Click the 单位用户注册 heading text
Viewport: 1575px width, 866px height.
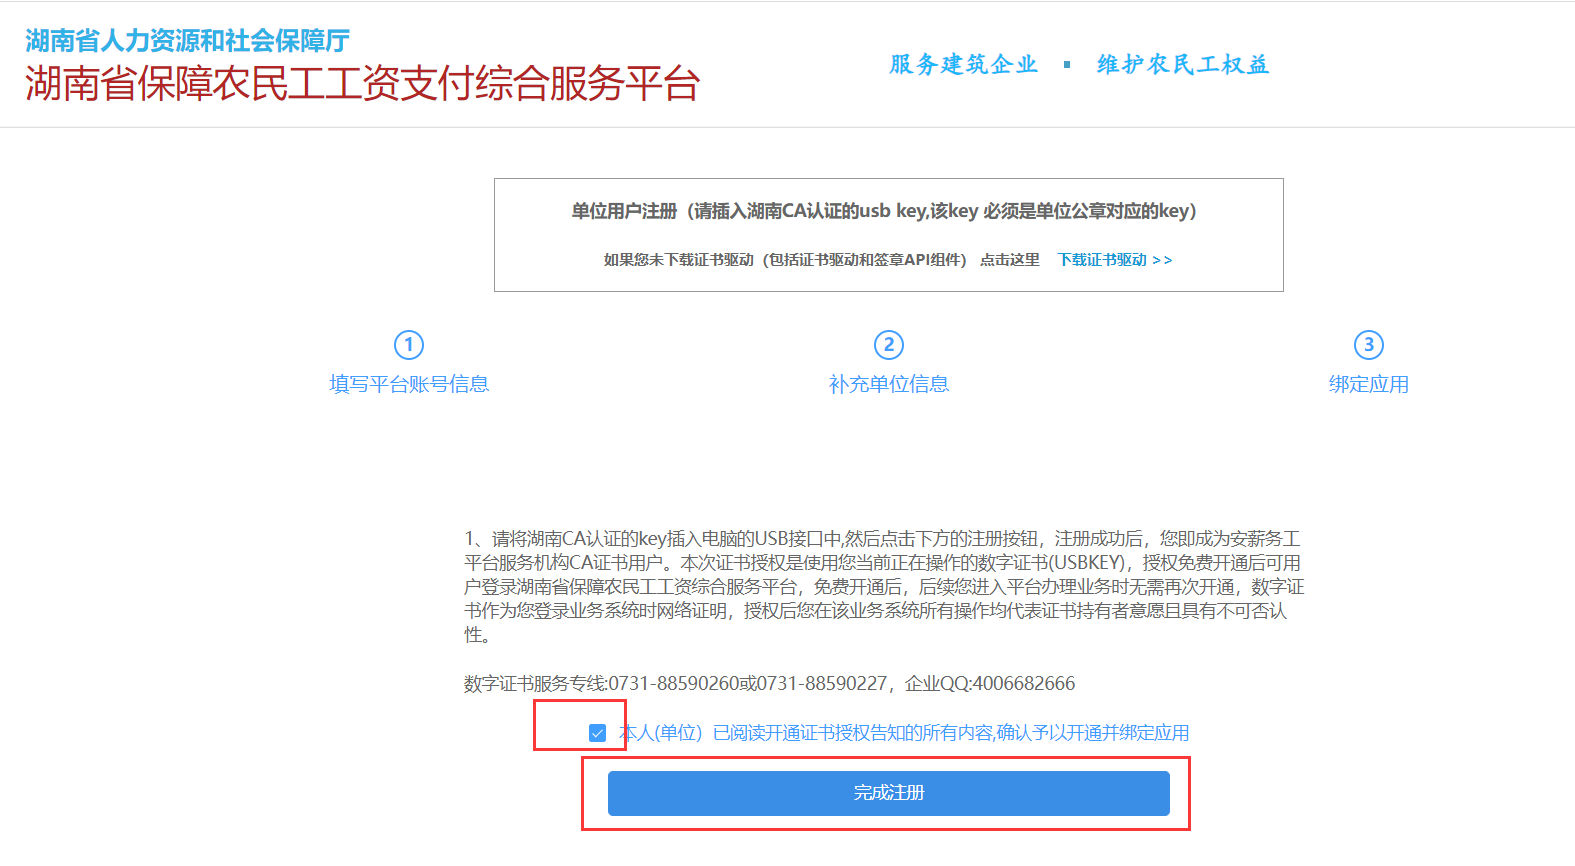click(884, 211)
